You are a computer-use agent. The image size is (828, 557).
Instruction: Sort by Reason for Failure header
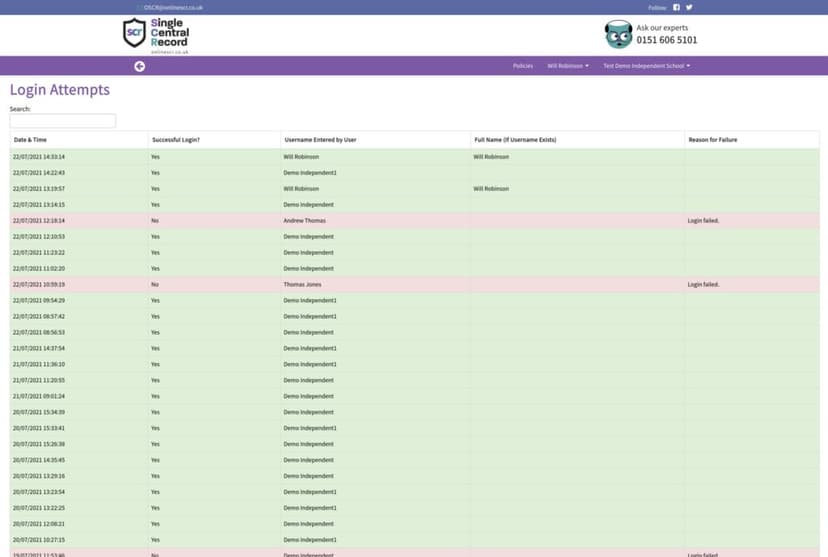pyautogui.click(x=713, y=140)
